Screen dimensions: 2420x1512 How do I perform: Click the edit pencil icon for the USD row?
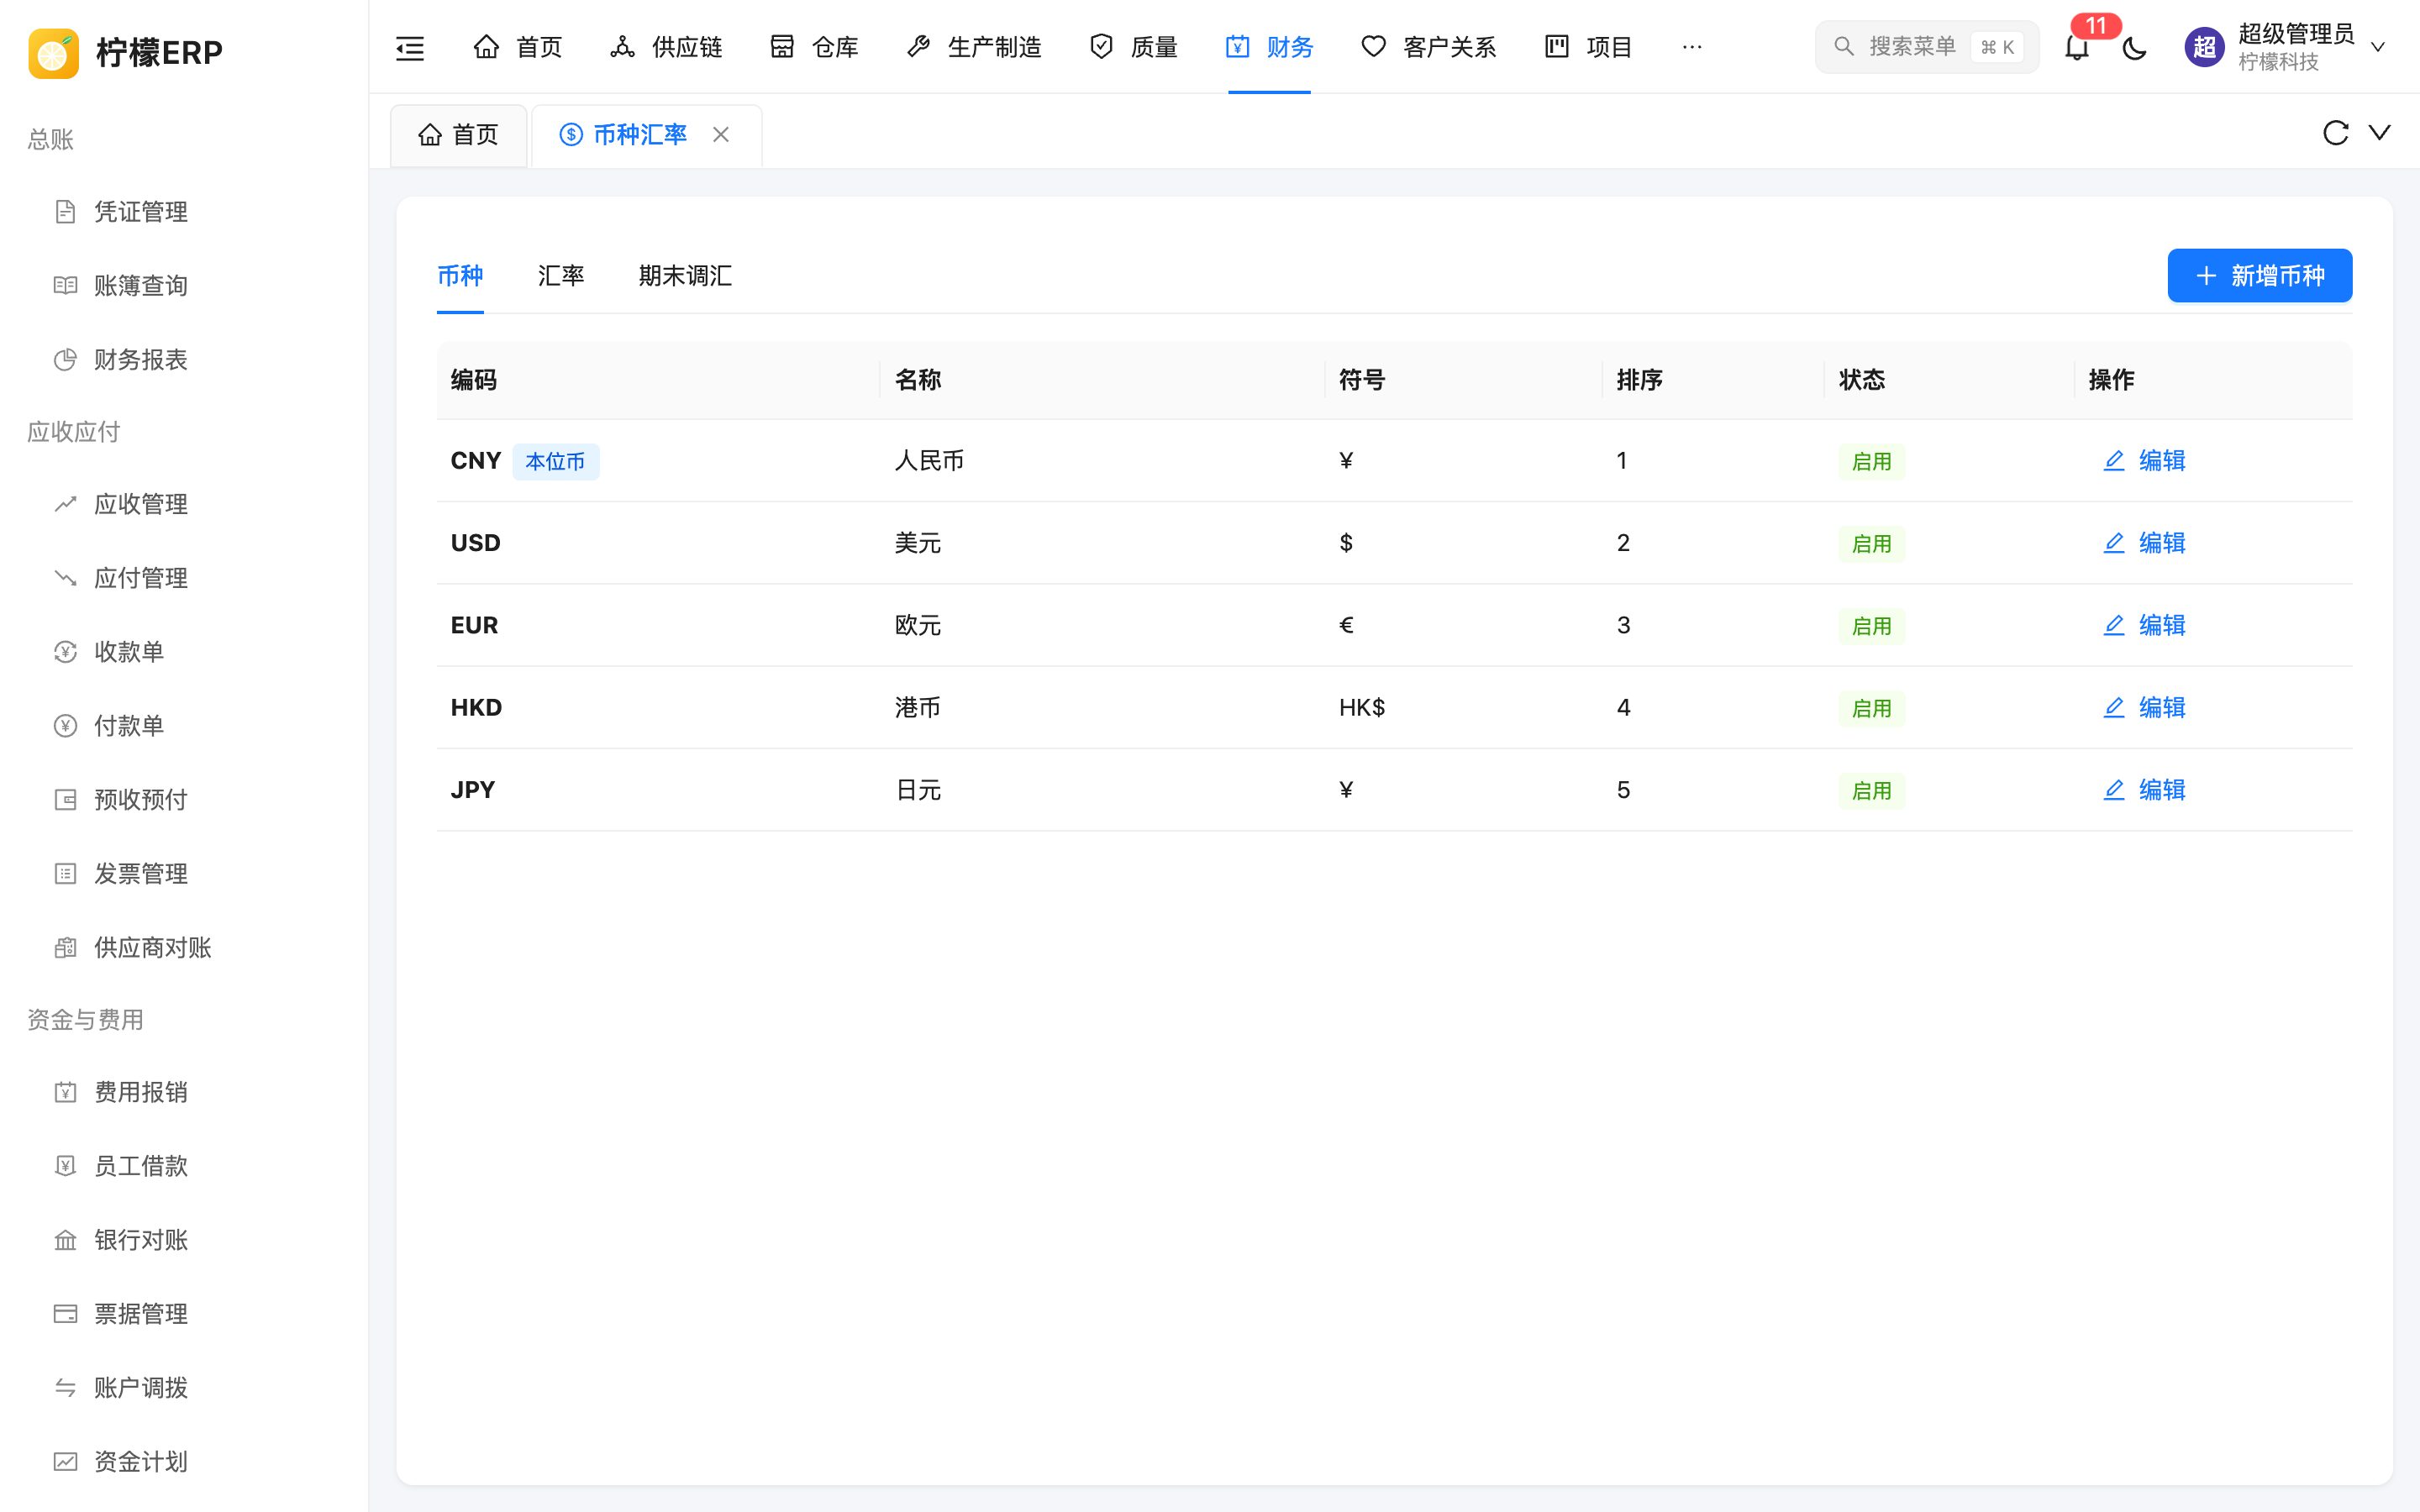coord(2114,543)
